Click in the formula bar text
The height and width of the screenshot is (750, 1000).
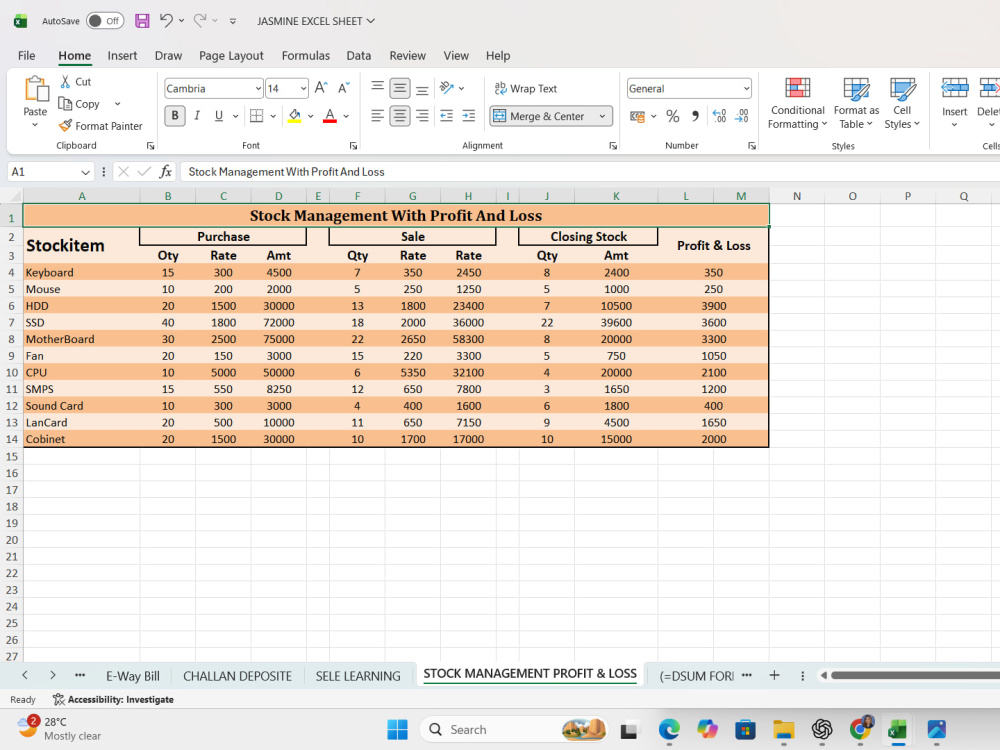(x=286, y=172)
